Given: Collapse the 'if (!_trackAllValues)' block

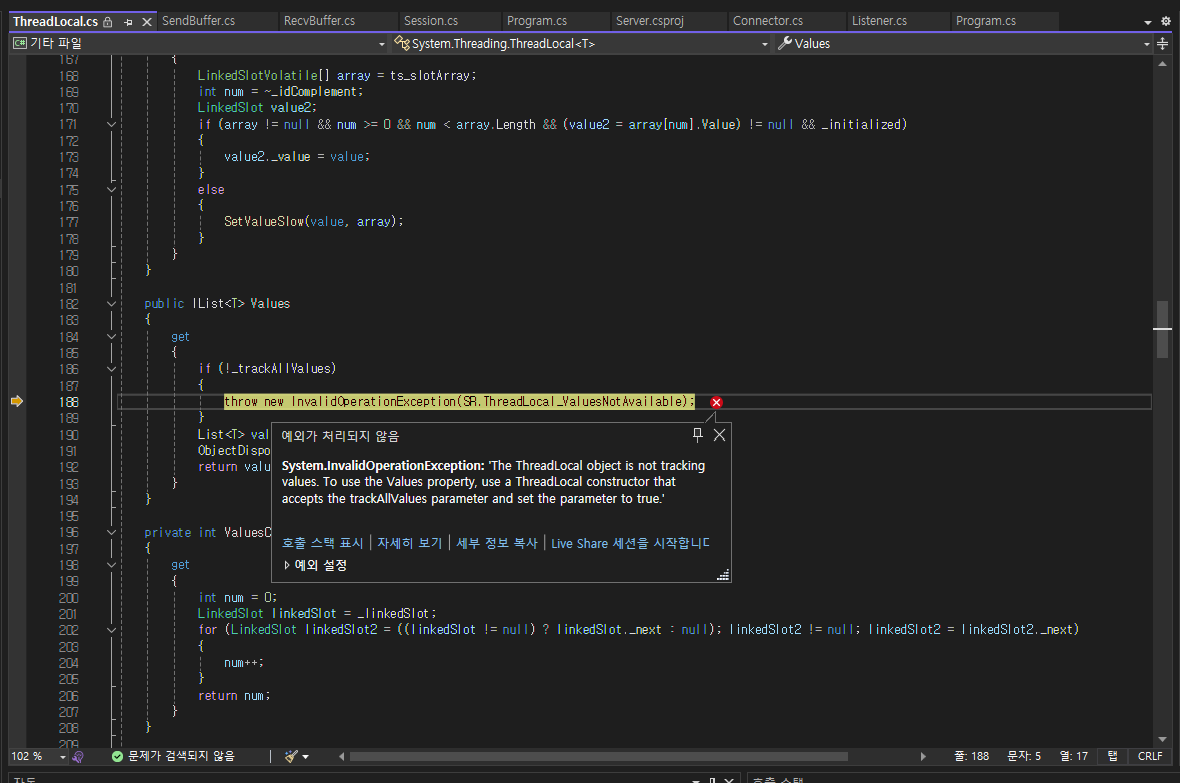Looking at the screenshot, I should pyautogui.click(x=111, y=369).
